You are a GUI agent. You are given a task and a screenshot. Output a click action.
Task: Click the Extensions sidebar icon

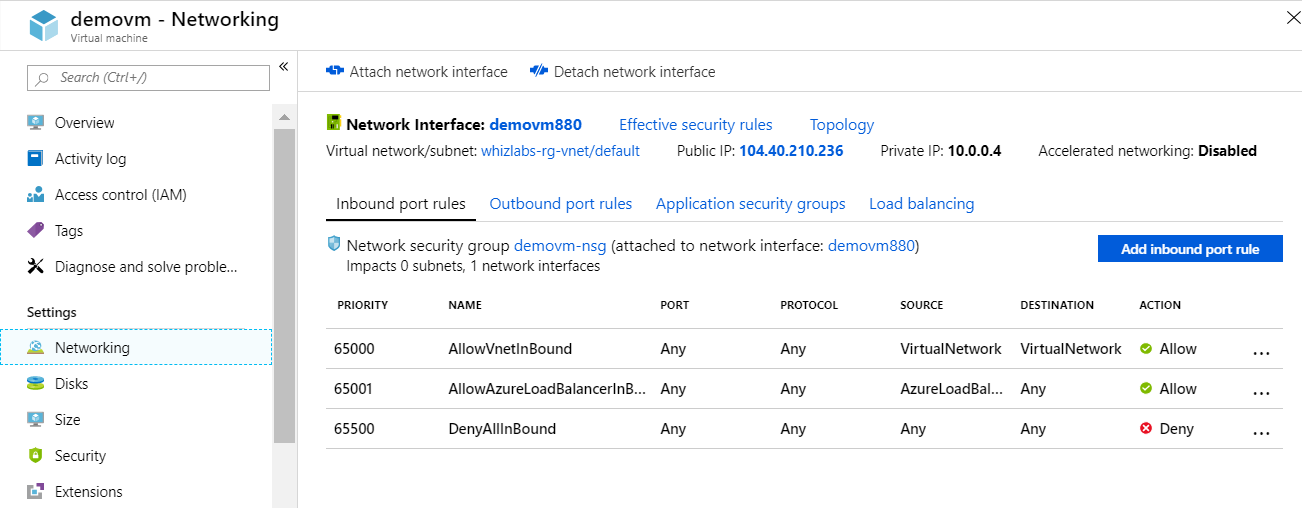pyautogui.click(x=36, y=492)
